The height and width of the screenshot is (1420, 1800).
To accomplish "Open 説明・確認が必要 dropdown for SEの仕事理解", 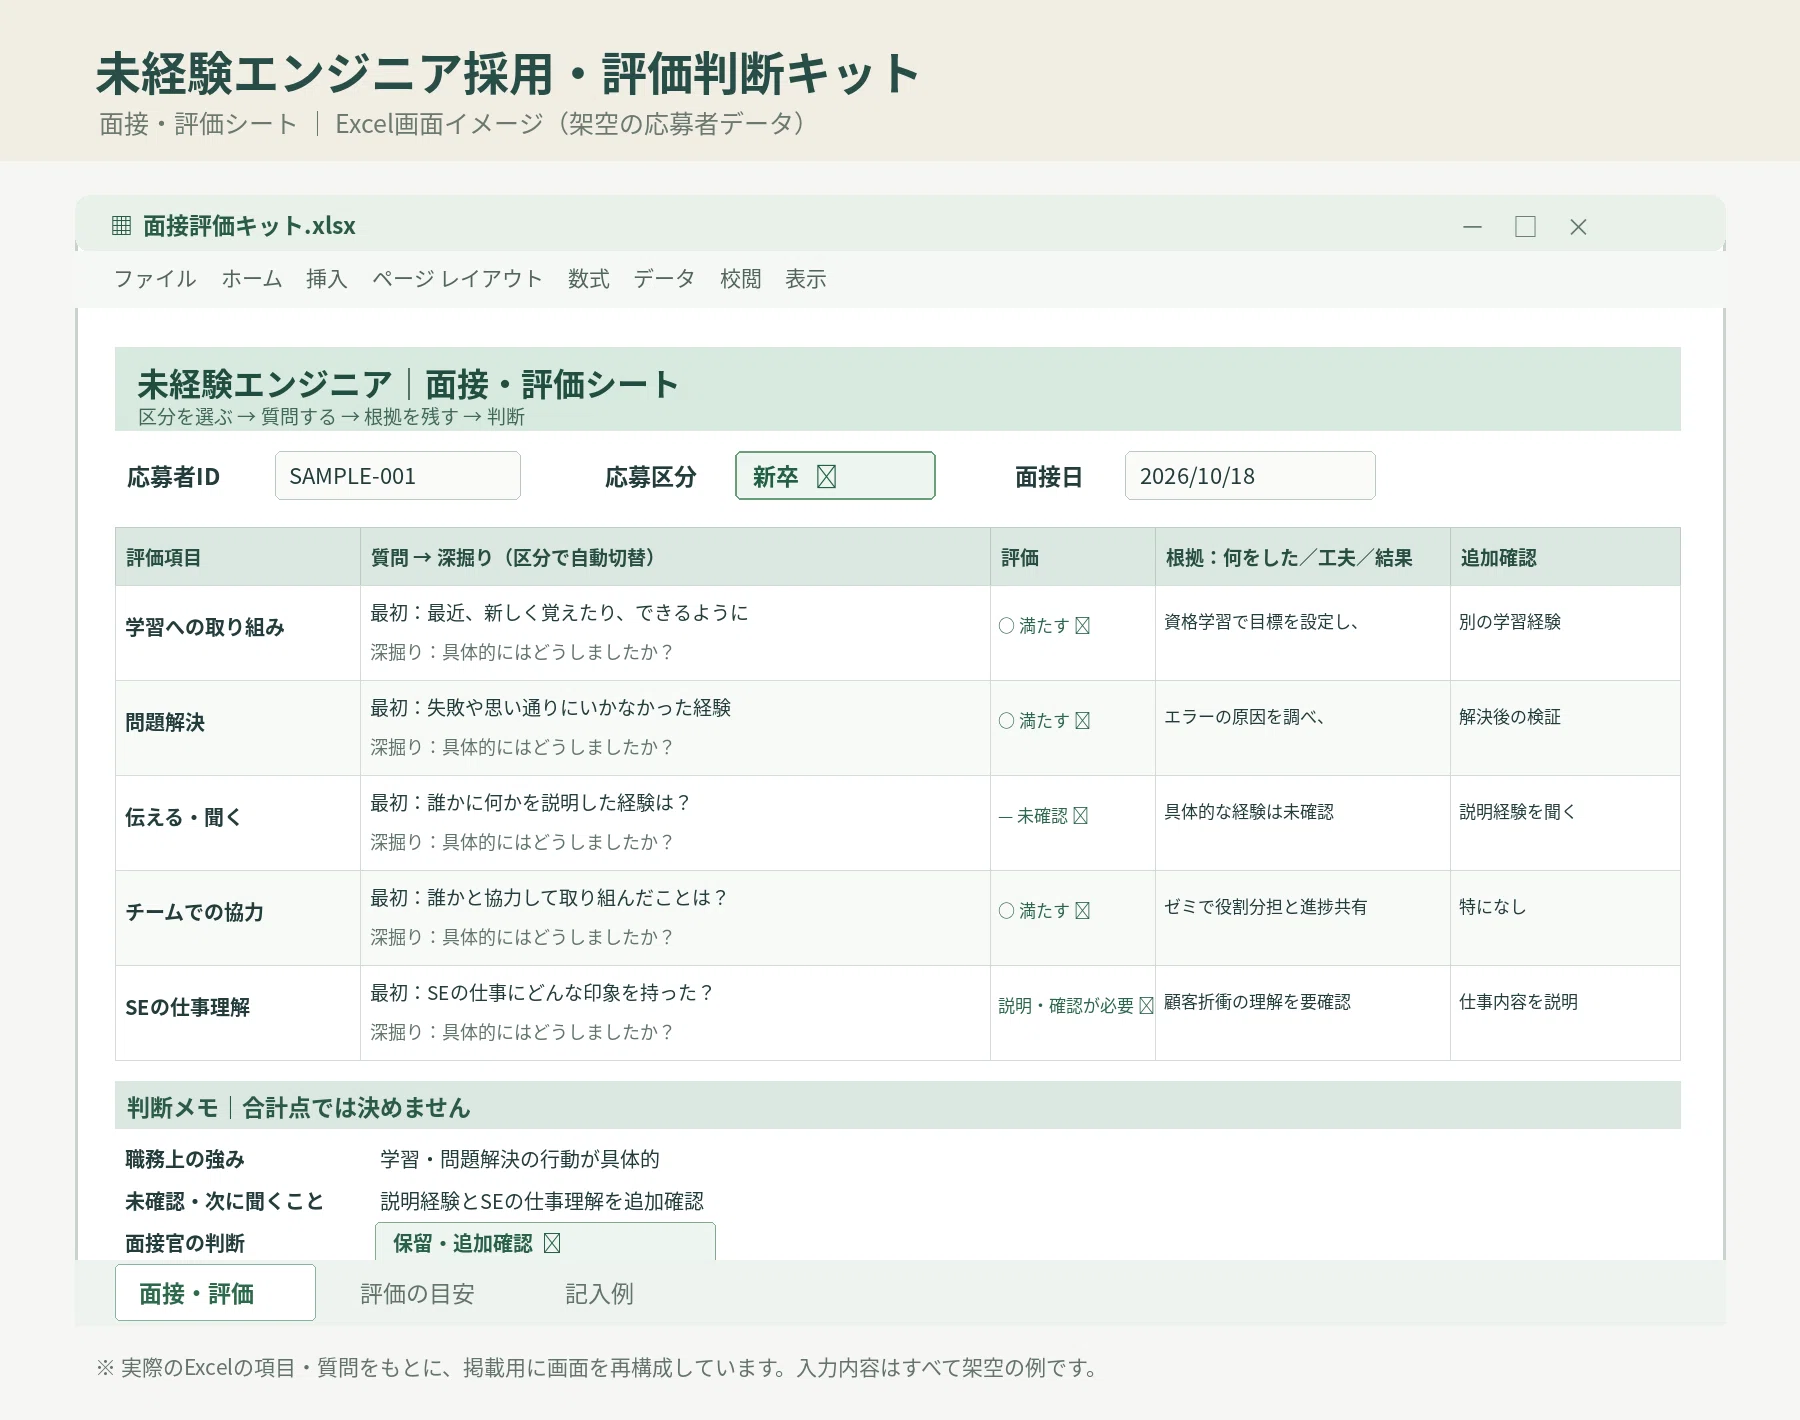I will coord(1076,1006).
